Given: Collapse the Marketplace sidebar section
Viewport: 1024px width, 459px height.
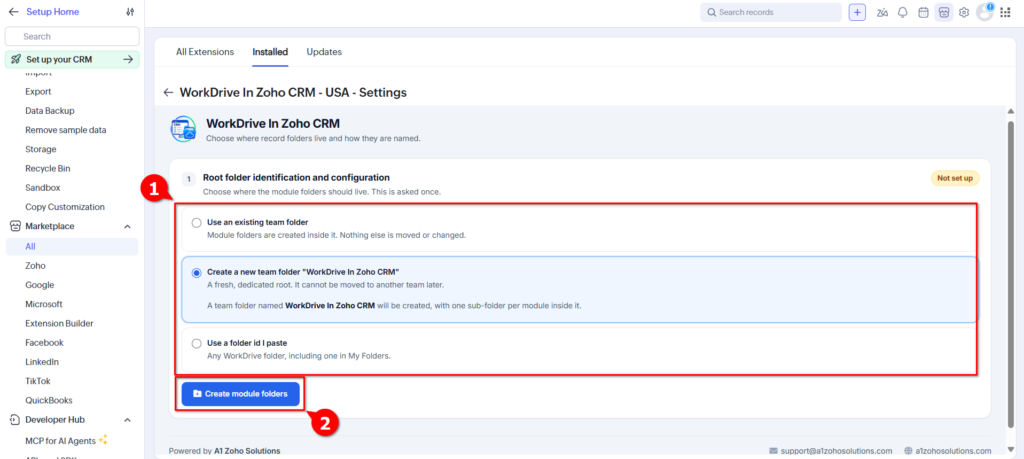Looking at the screenshot, I should [127, 227].
